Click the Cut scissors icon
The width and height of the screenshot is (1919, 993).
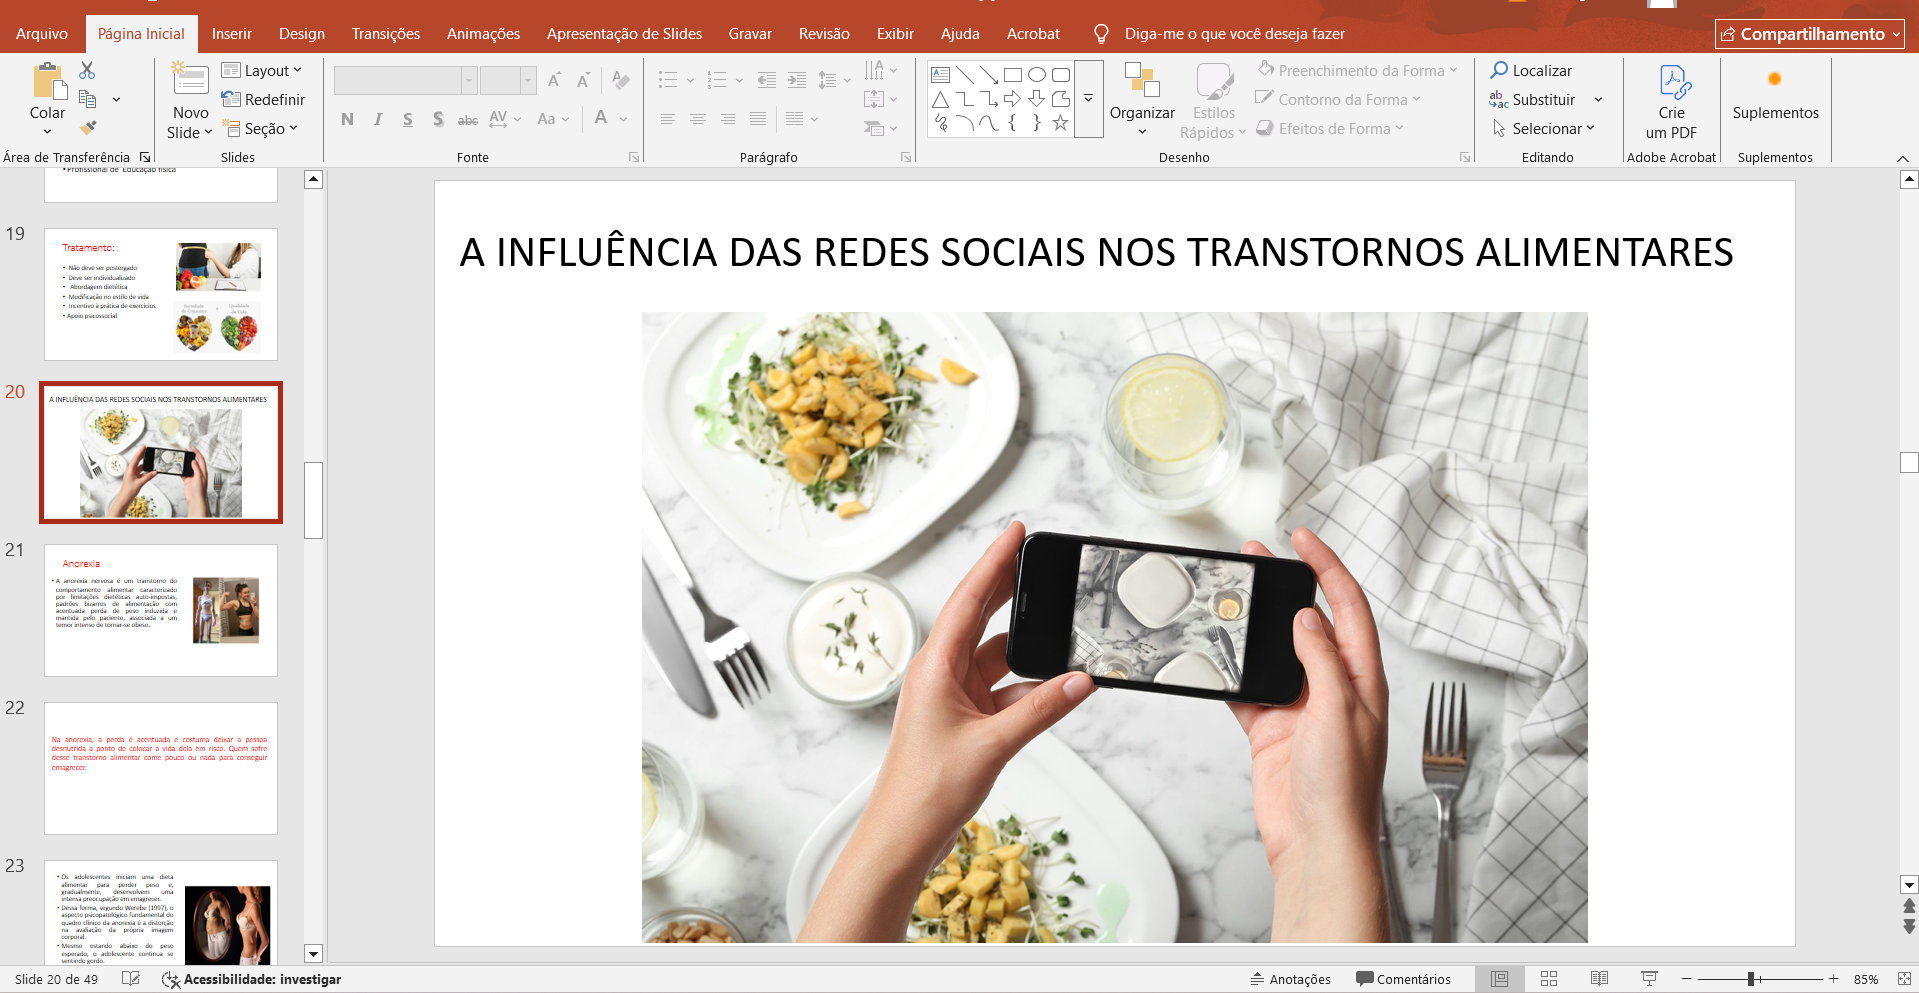87,70
